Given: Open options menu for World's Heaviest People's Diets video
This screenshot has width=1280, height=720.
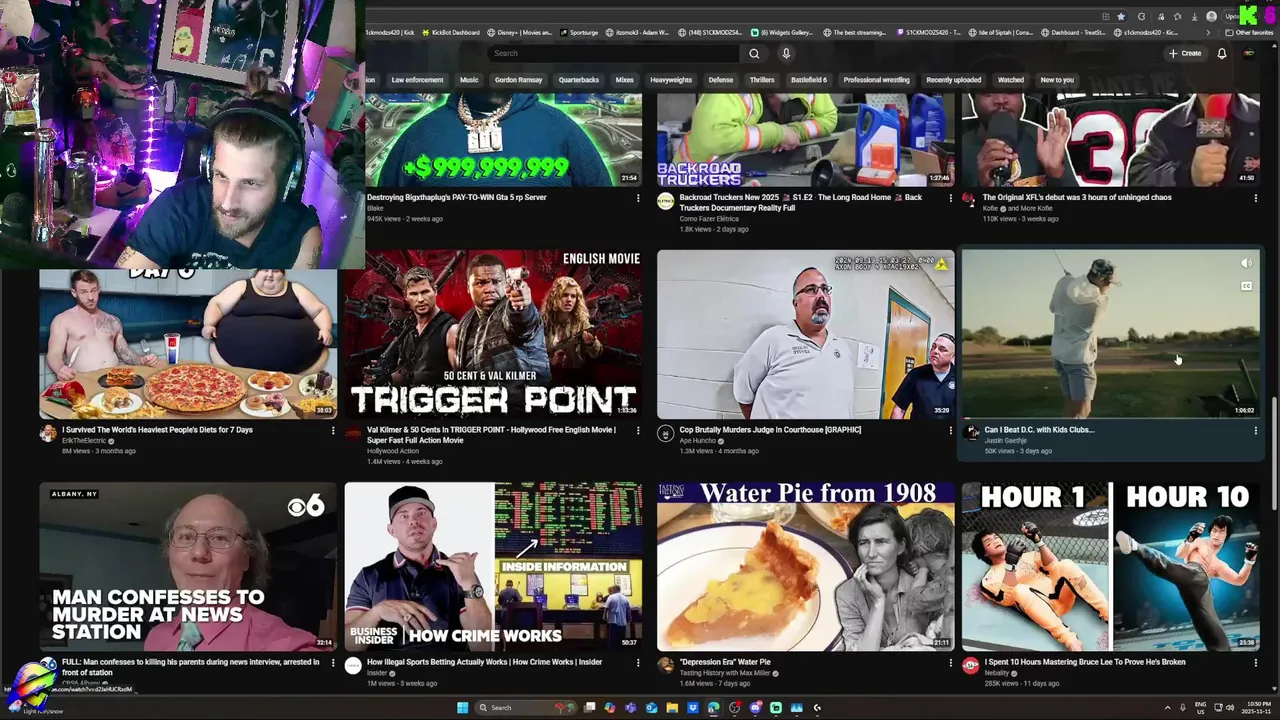Looking at the screenshot, I should [333, 431].
